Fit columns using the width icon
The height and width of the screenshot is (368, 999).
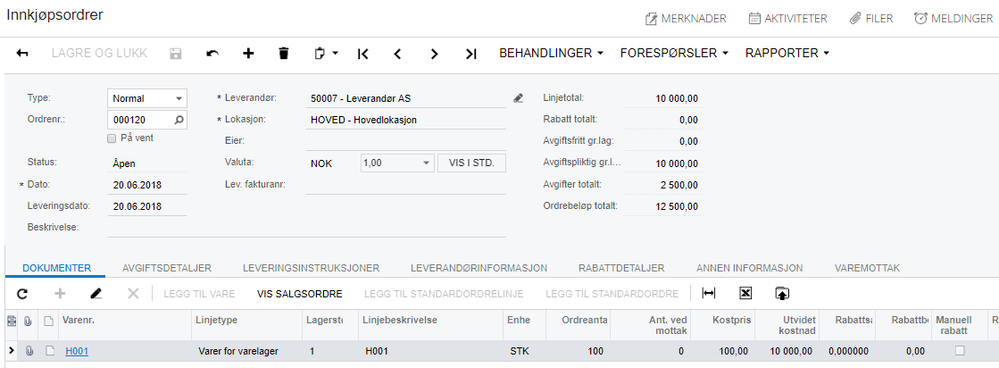tap(708, 293)
